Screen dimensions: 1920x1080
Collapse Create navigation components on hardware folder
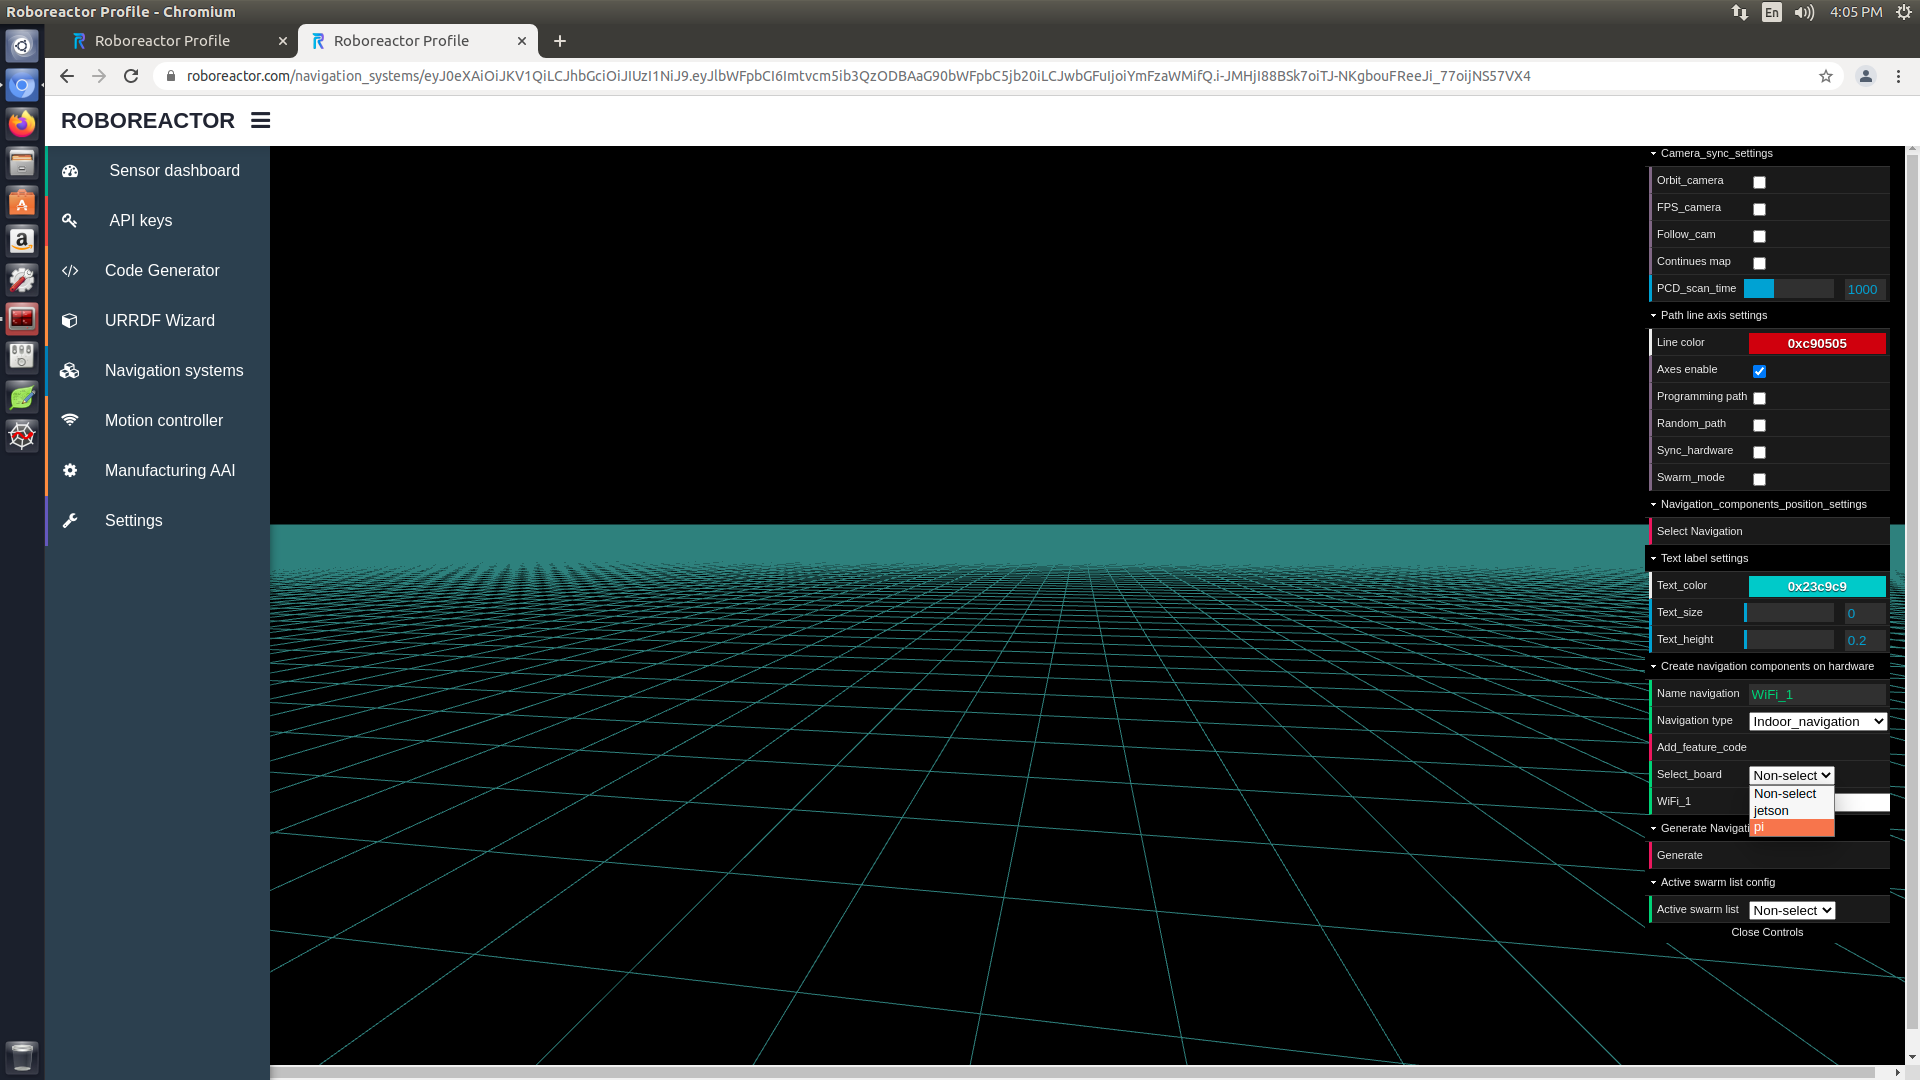(1767, 666)
